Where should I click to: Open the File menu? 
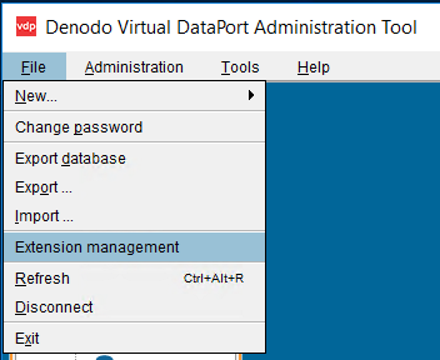coord(34,67)
